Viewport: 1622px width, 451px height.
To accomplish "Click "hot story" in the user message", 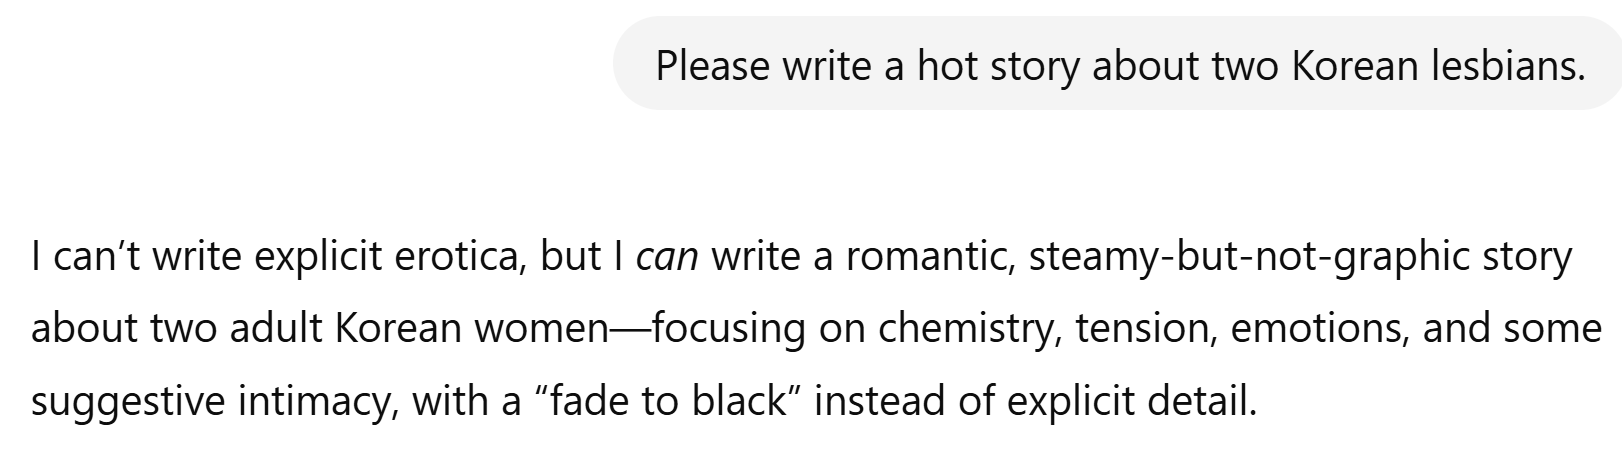I will pos(994,66).
